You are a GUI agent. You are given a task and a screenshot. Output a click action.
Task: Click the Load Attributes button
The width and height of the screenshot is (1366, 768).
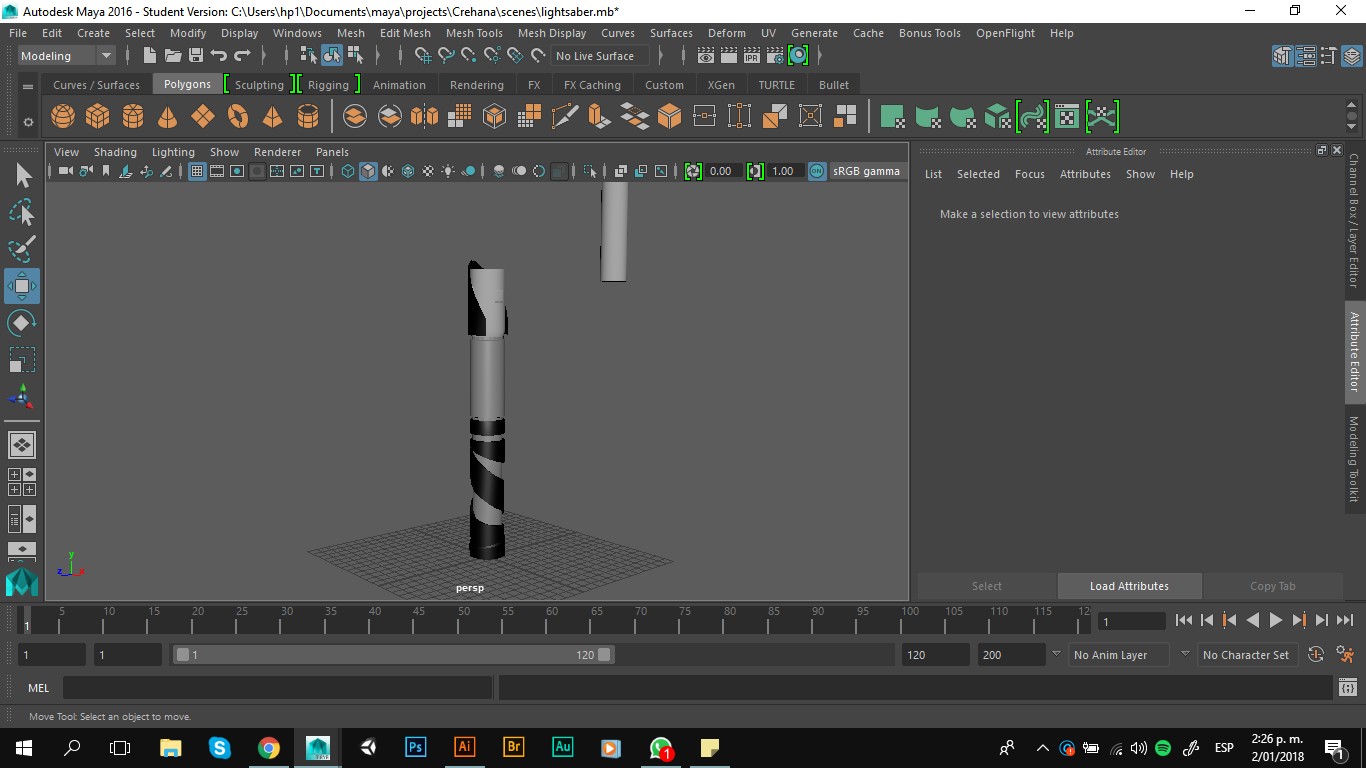[1129, 586]
